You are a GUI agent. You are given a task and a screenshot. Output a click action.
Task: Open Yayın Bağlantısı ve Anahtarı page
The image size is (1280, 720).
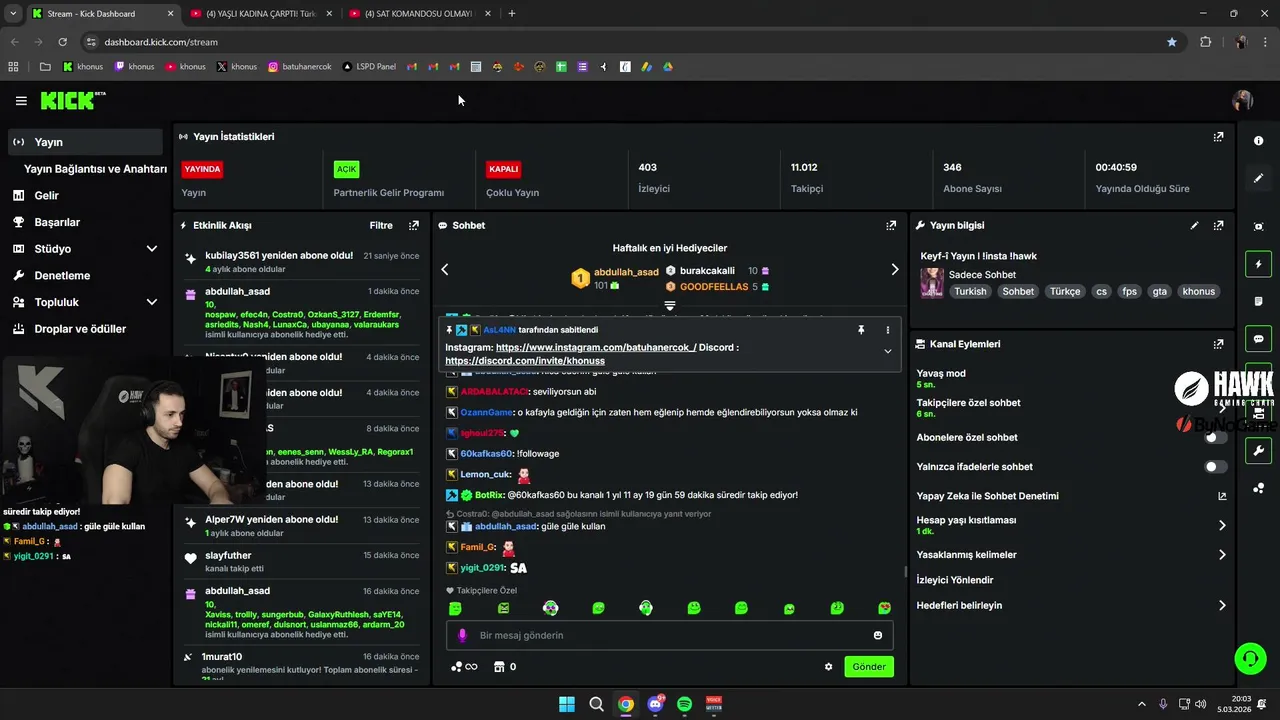[95, 169]
